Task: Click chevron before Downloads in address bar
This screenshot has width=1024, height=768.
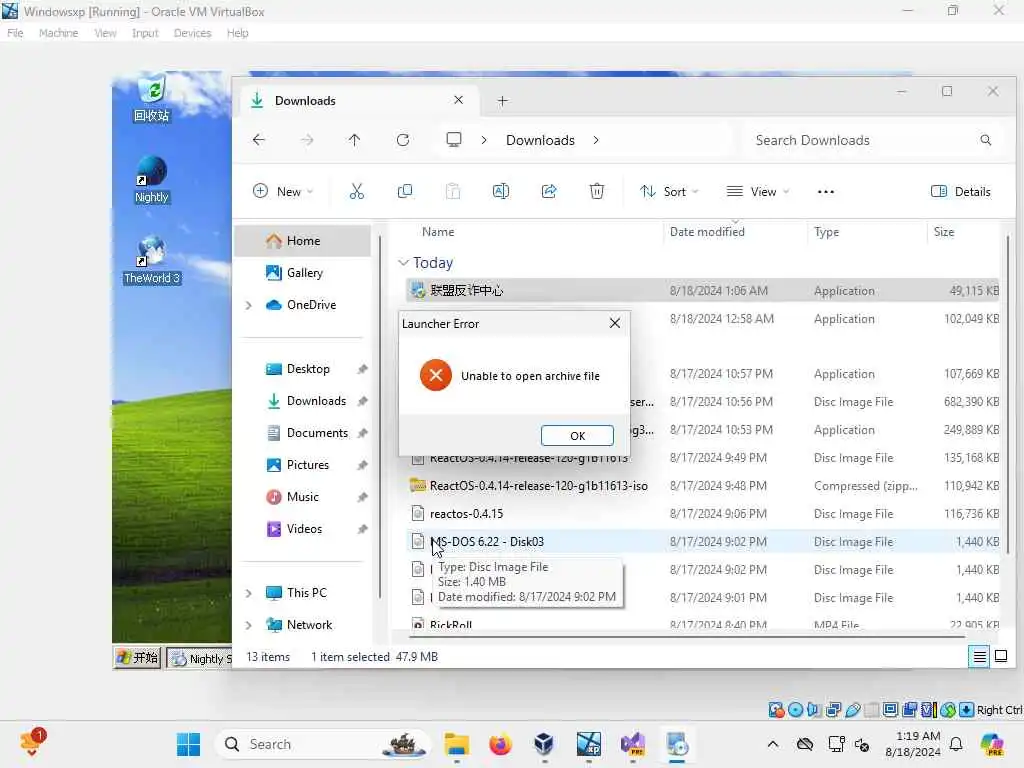Action: point(484,140)
